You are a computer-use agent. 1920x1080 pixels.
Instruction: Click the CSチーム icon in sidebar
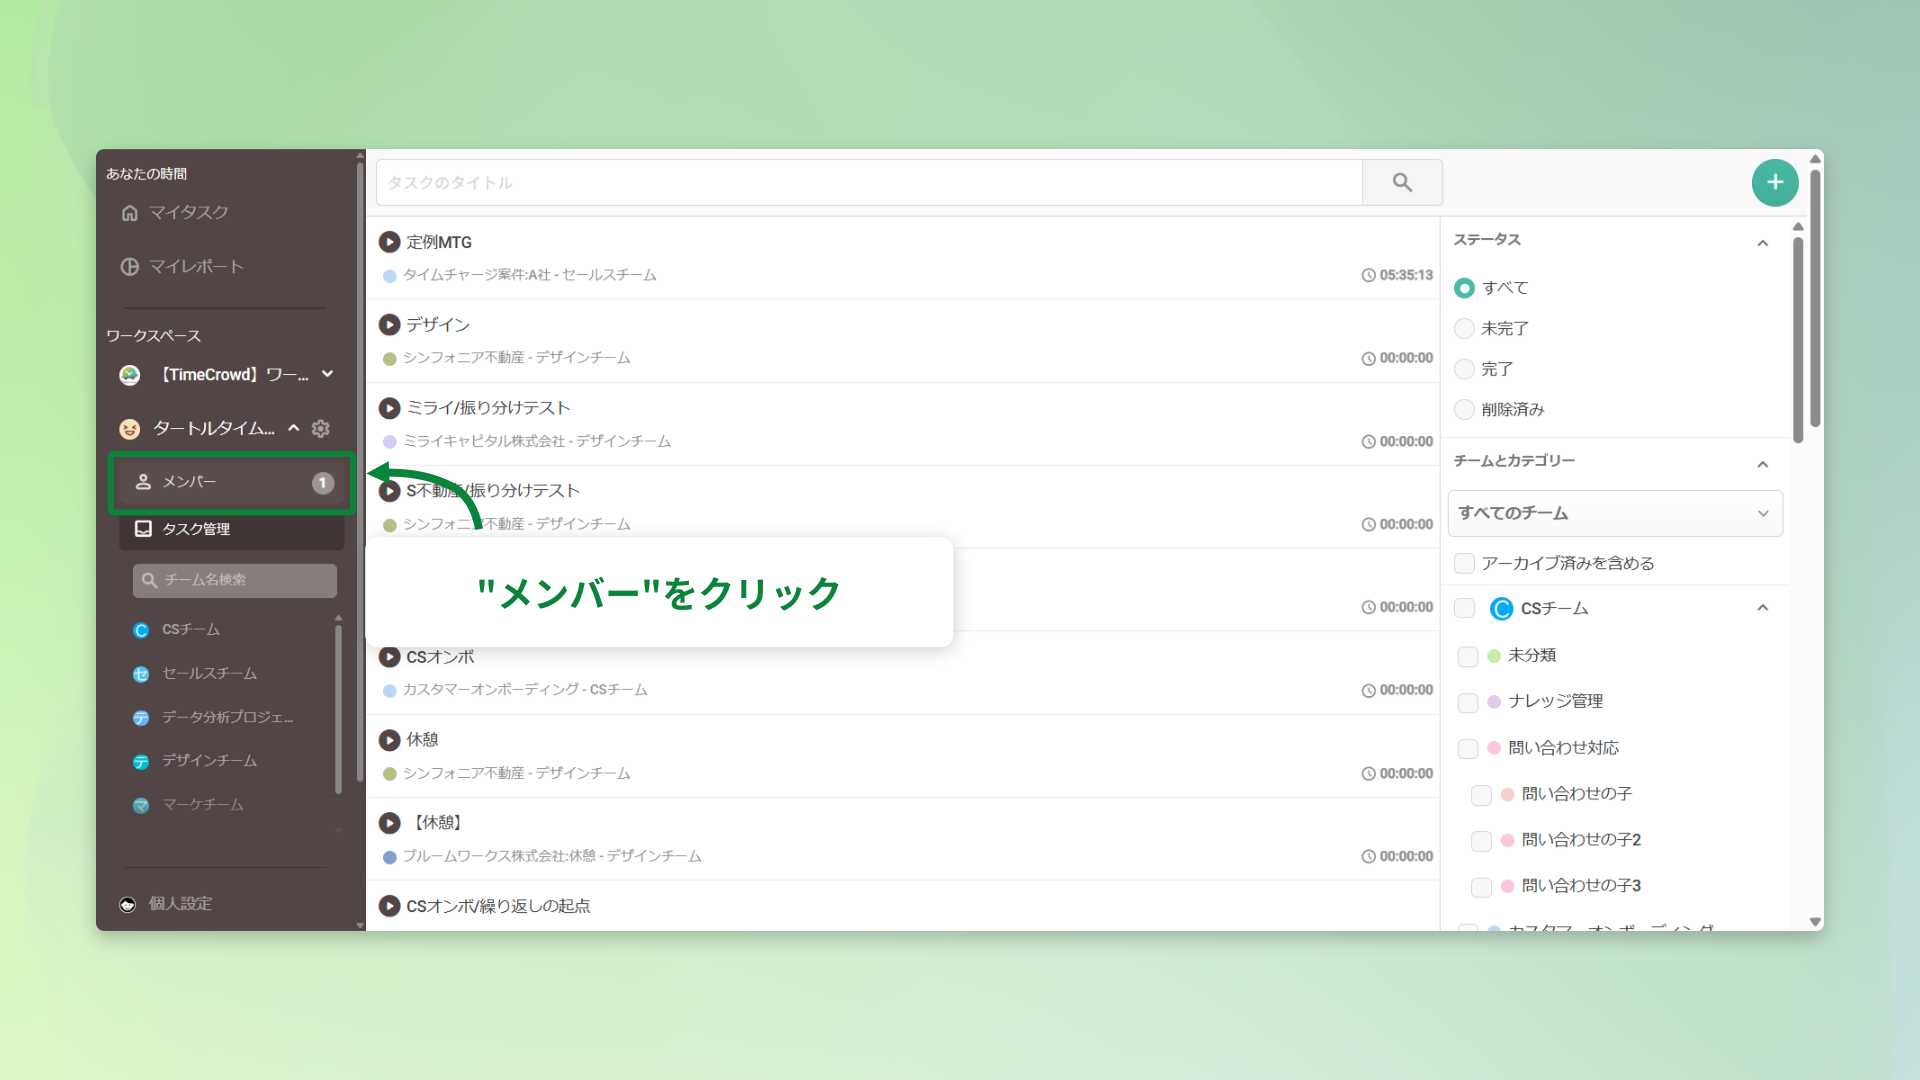(x=141, y=630)
